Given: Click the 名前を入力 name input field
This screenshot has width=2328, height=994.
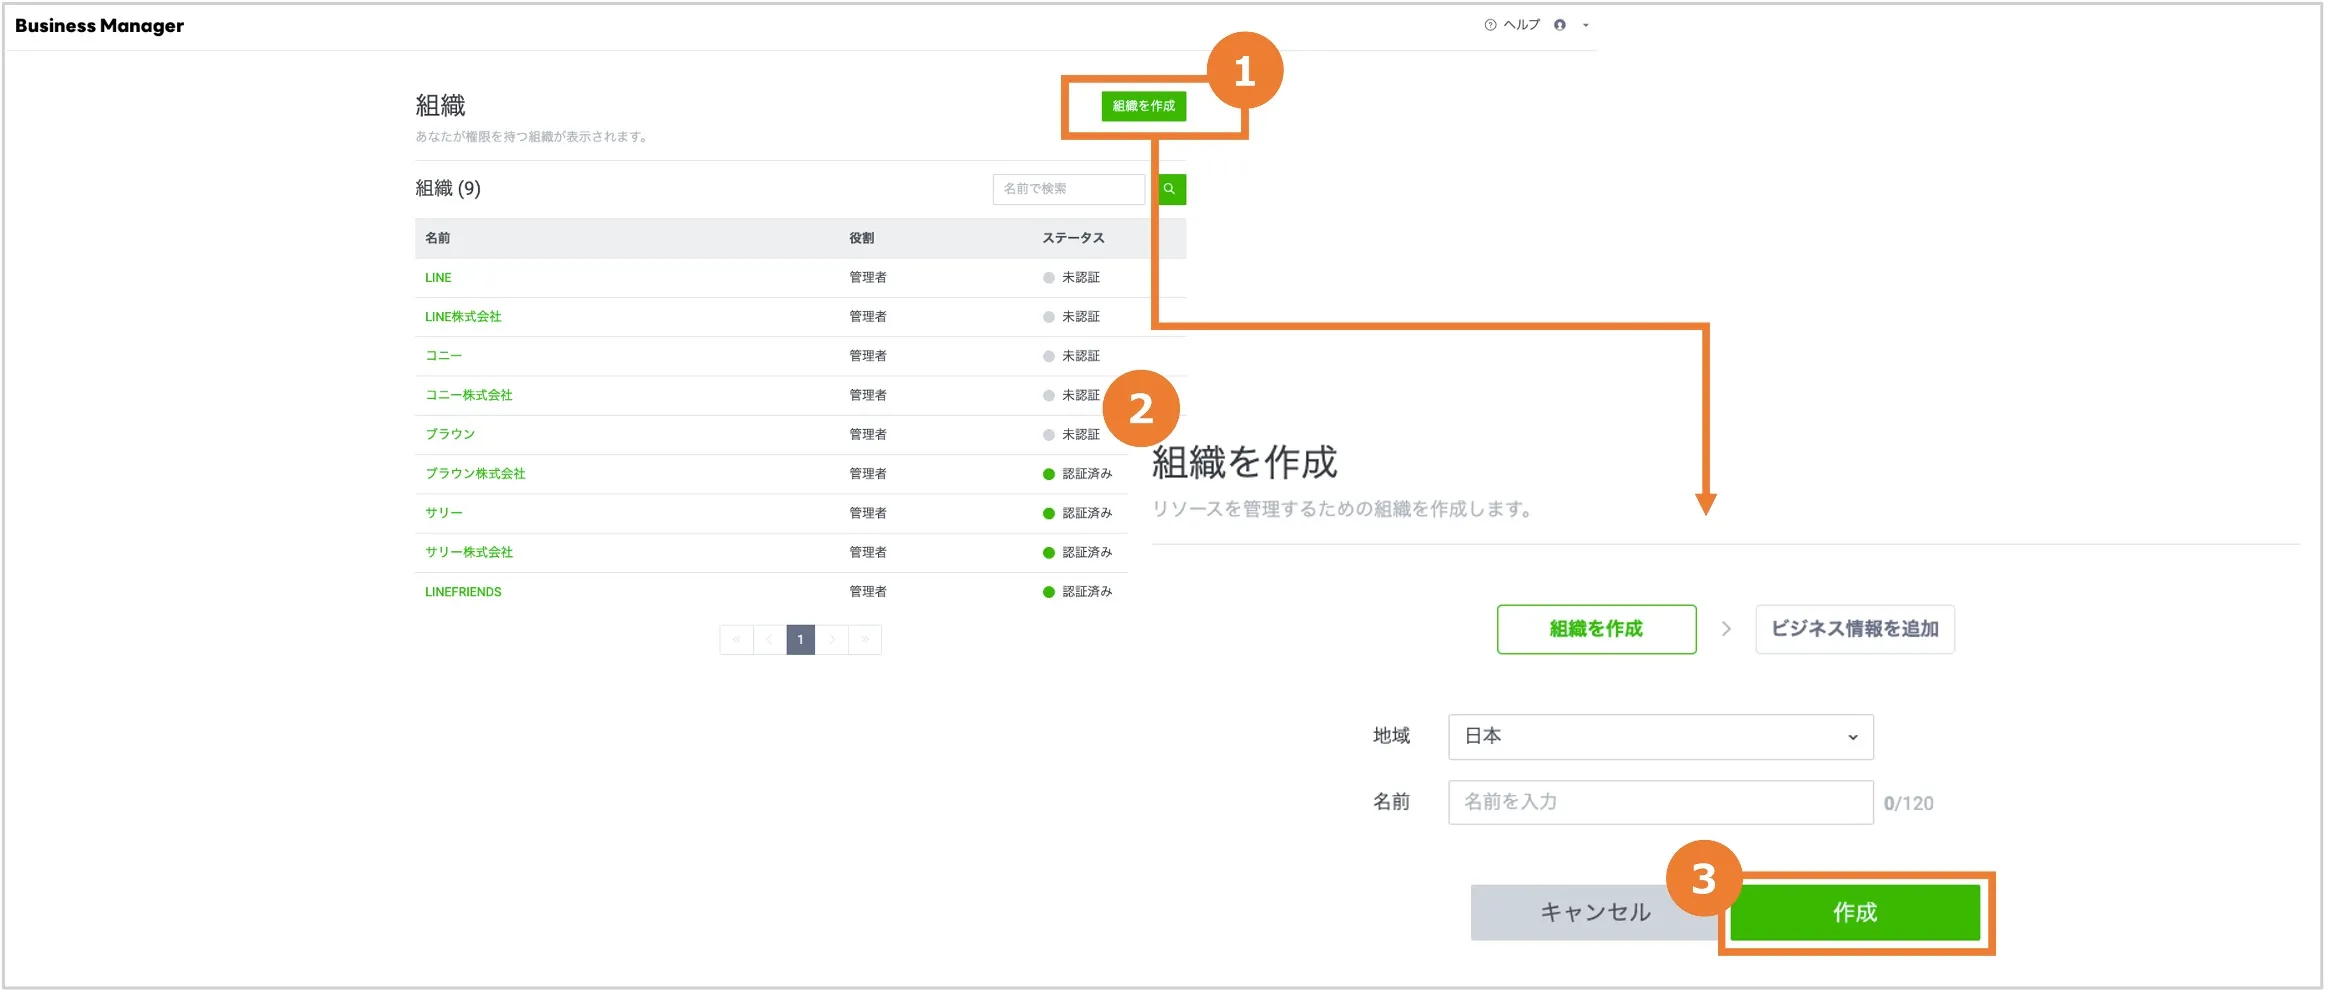Looking at the screenshot, I should [x=1660, y=803].
